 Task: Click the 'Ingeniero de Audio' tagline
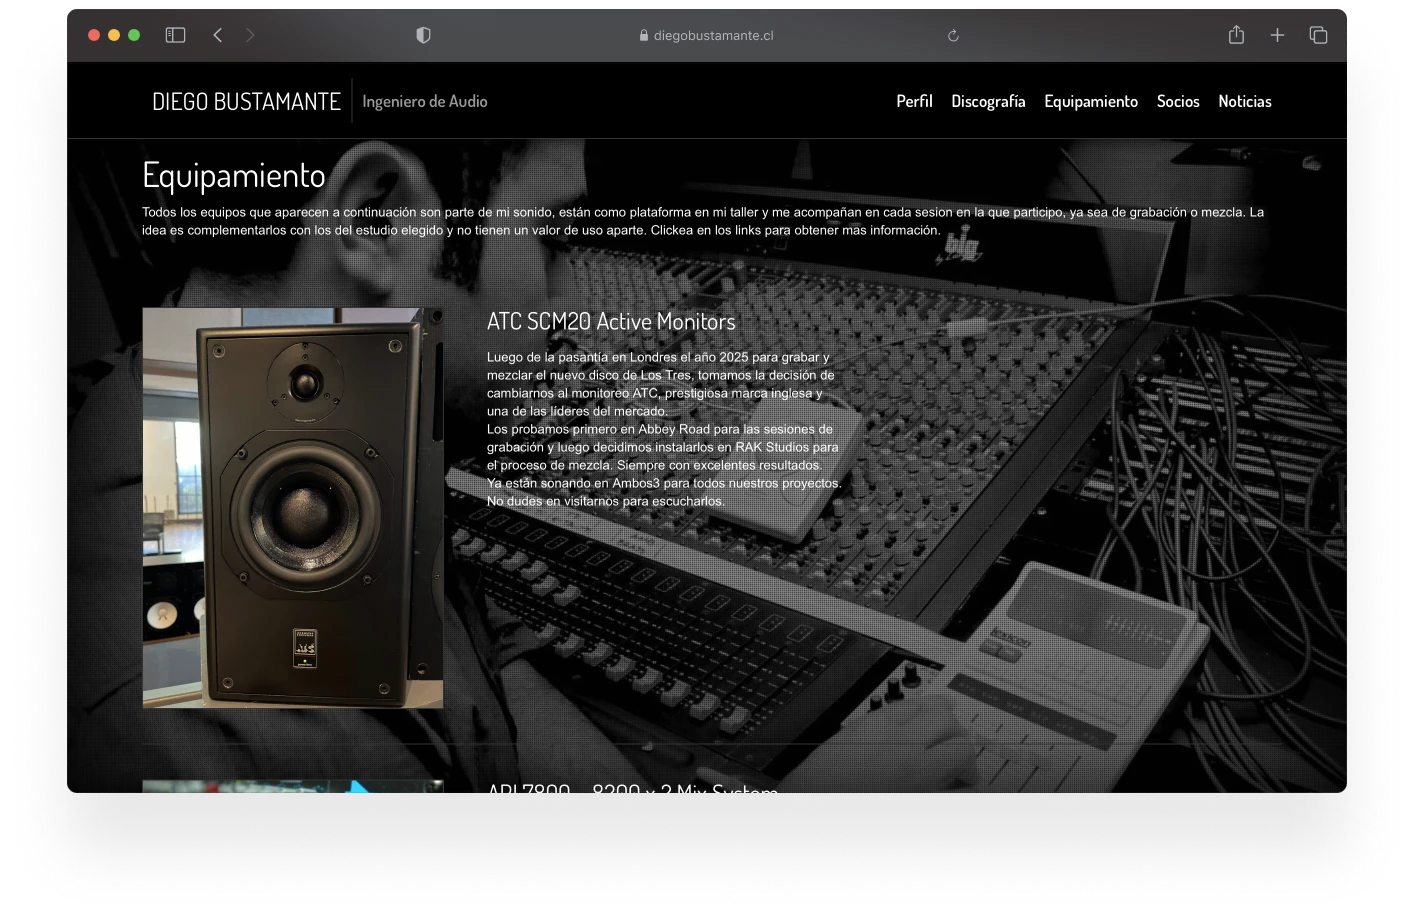pyautogui.click(x=425, y=101)
